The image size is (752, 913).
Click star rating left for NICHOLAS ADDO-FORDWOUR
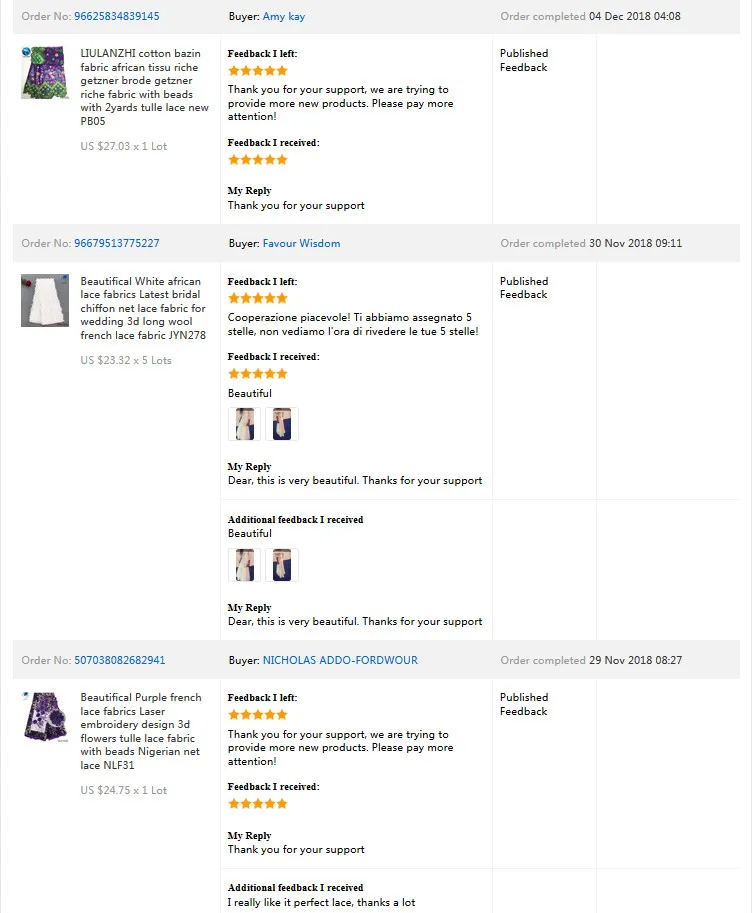click(258, 715)
